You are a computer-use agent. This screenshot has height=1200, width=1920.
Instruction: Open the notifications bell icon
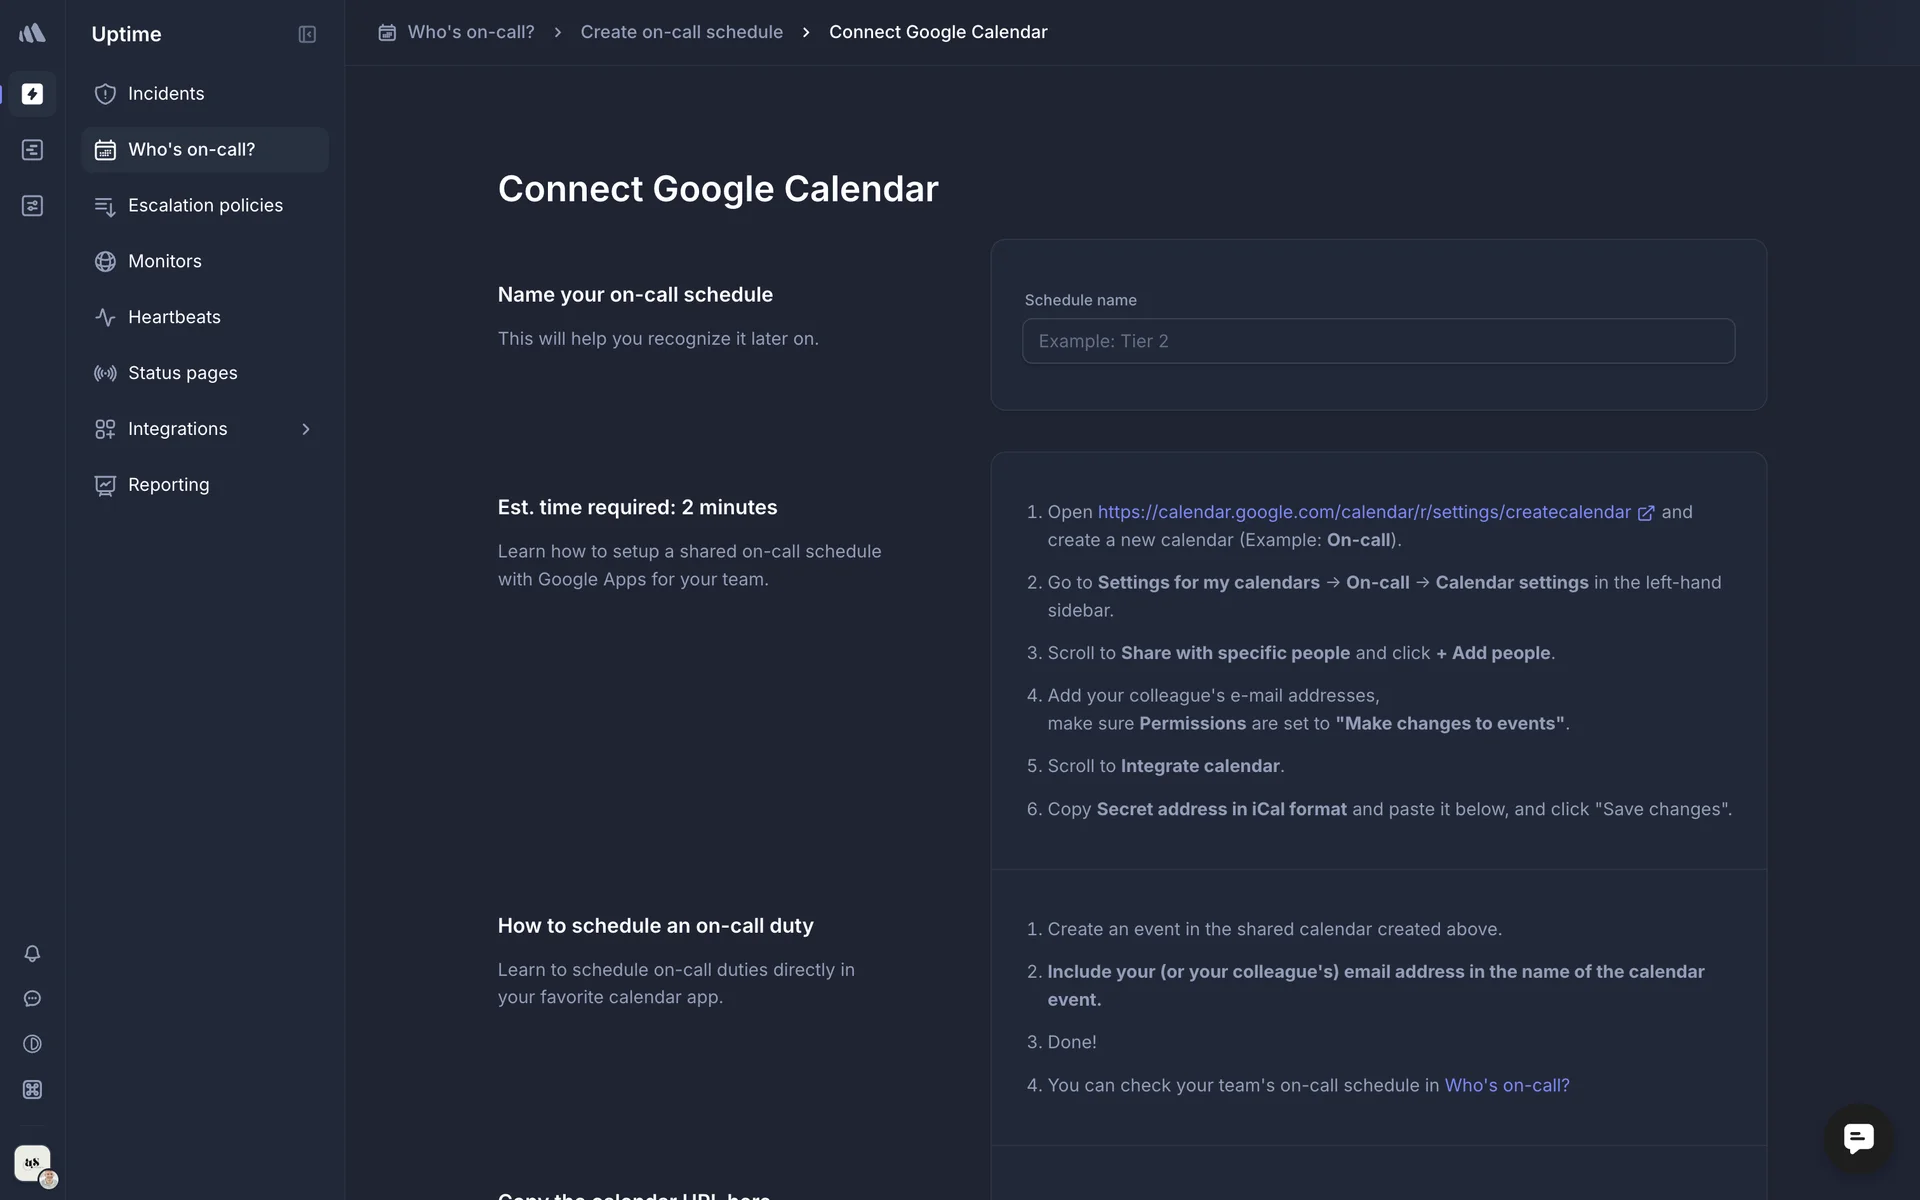coord(32,954)
